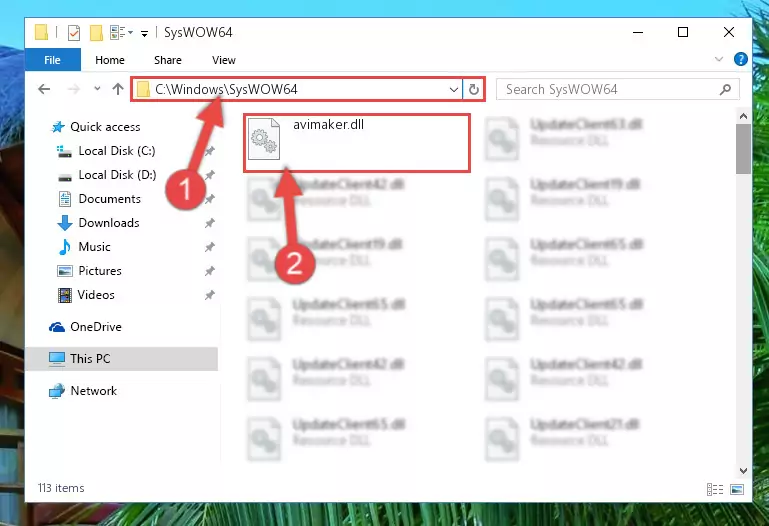Select Quick access in navigation pane
769x526 pixels.
(105, 127)
